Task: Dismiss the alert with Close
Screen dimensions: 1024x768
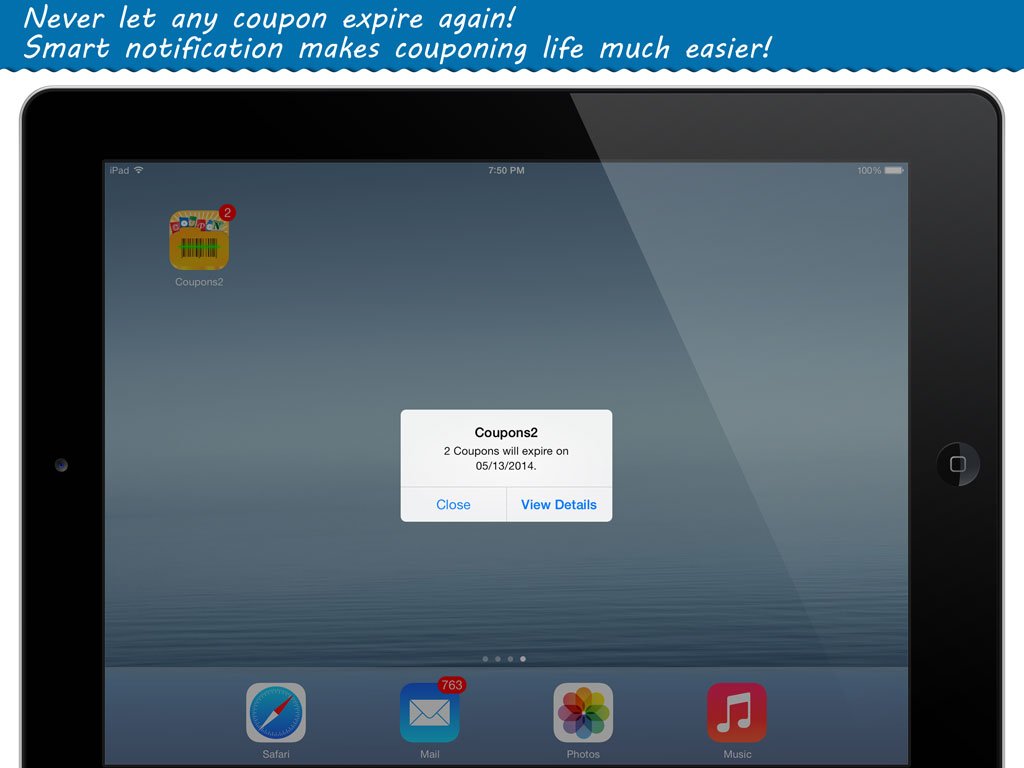Action: click(453, 505)
